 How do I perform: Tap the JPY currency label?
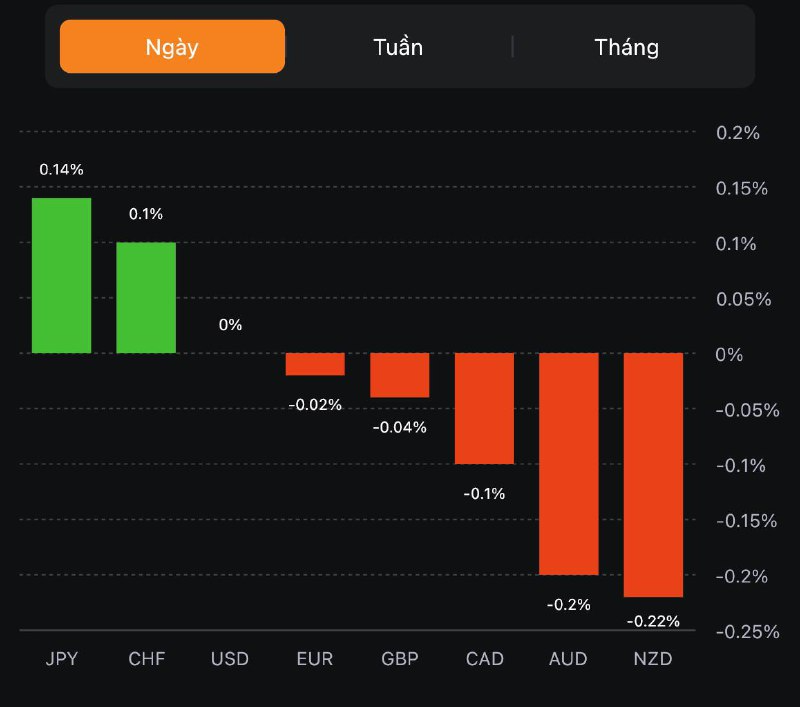click(x=62, y=659)
